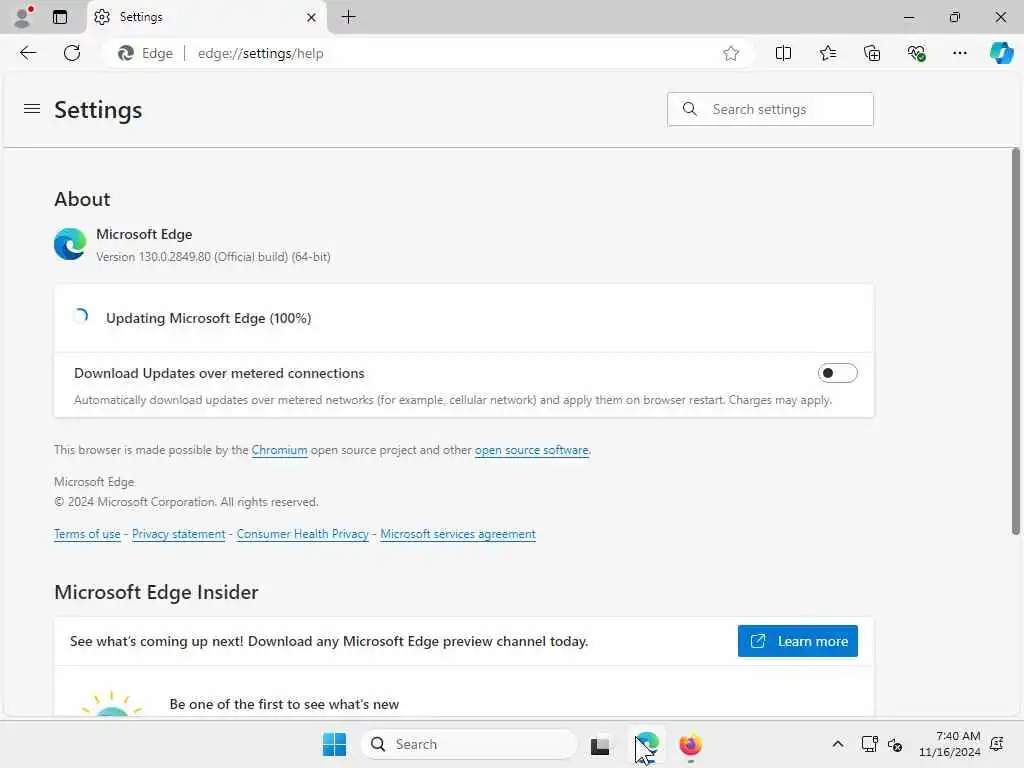1024x768 pixels.
Task: Open the Microsoft services agreement link
Action: point(458,534)
